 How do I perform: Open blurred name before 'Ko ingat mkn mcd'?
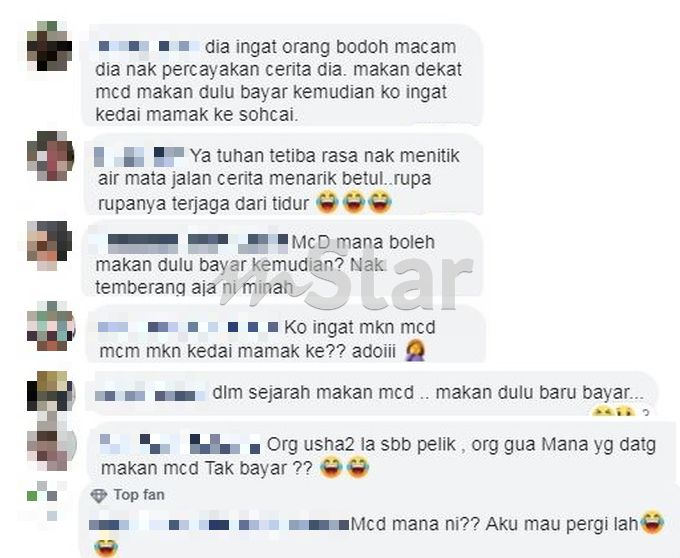[x=188, y=327]
